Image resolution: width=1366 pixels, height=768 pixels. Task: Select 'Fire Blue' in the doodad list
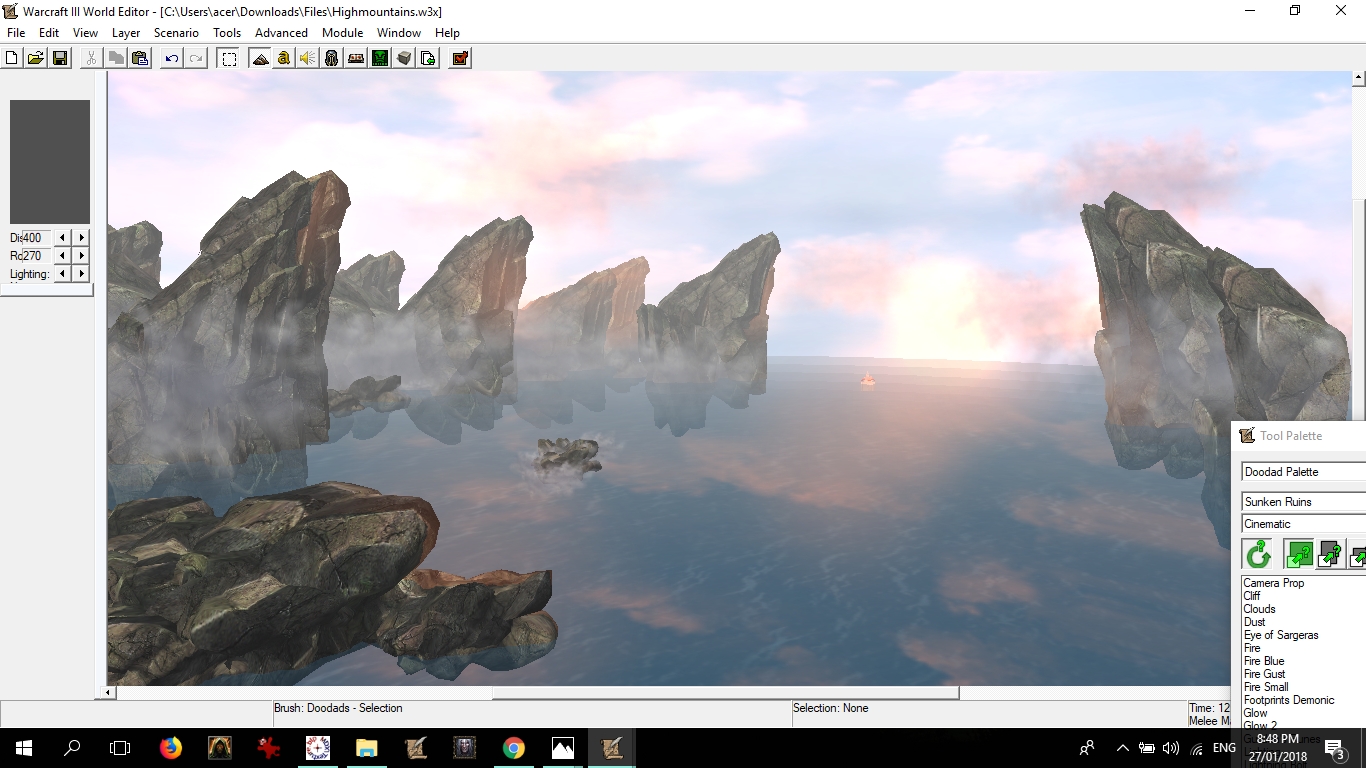pos(1264,661)
